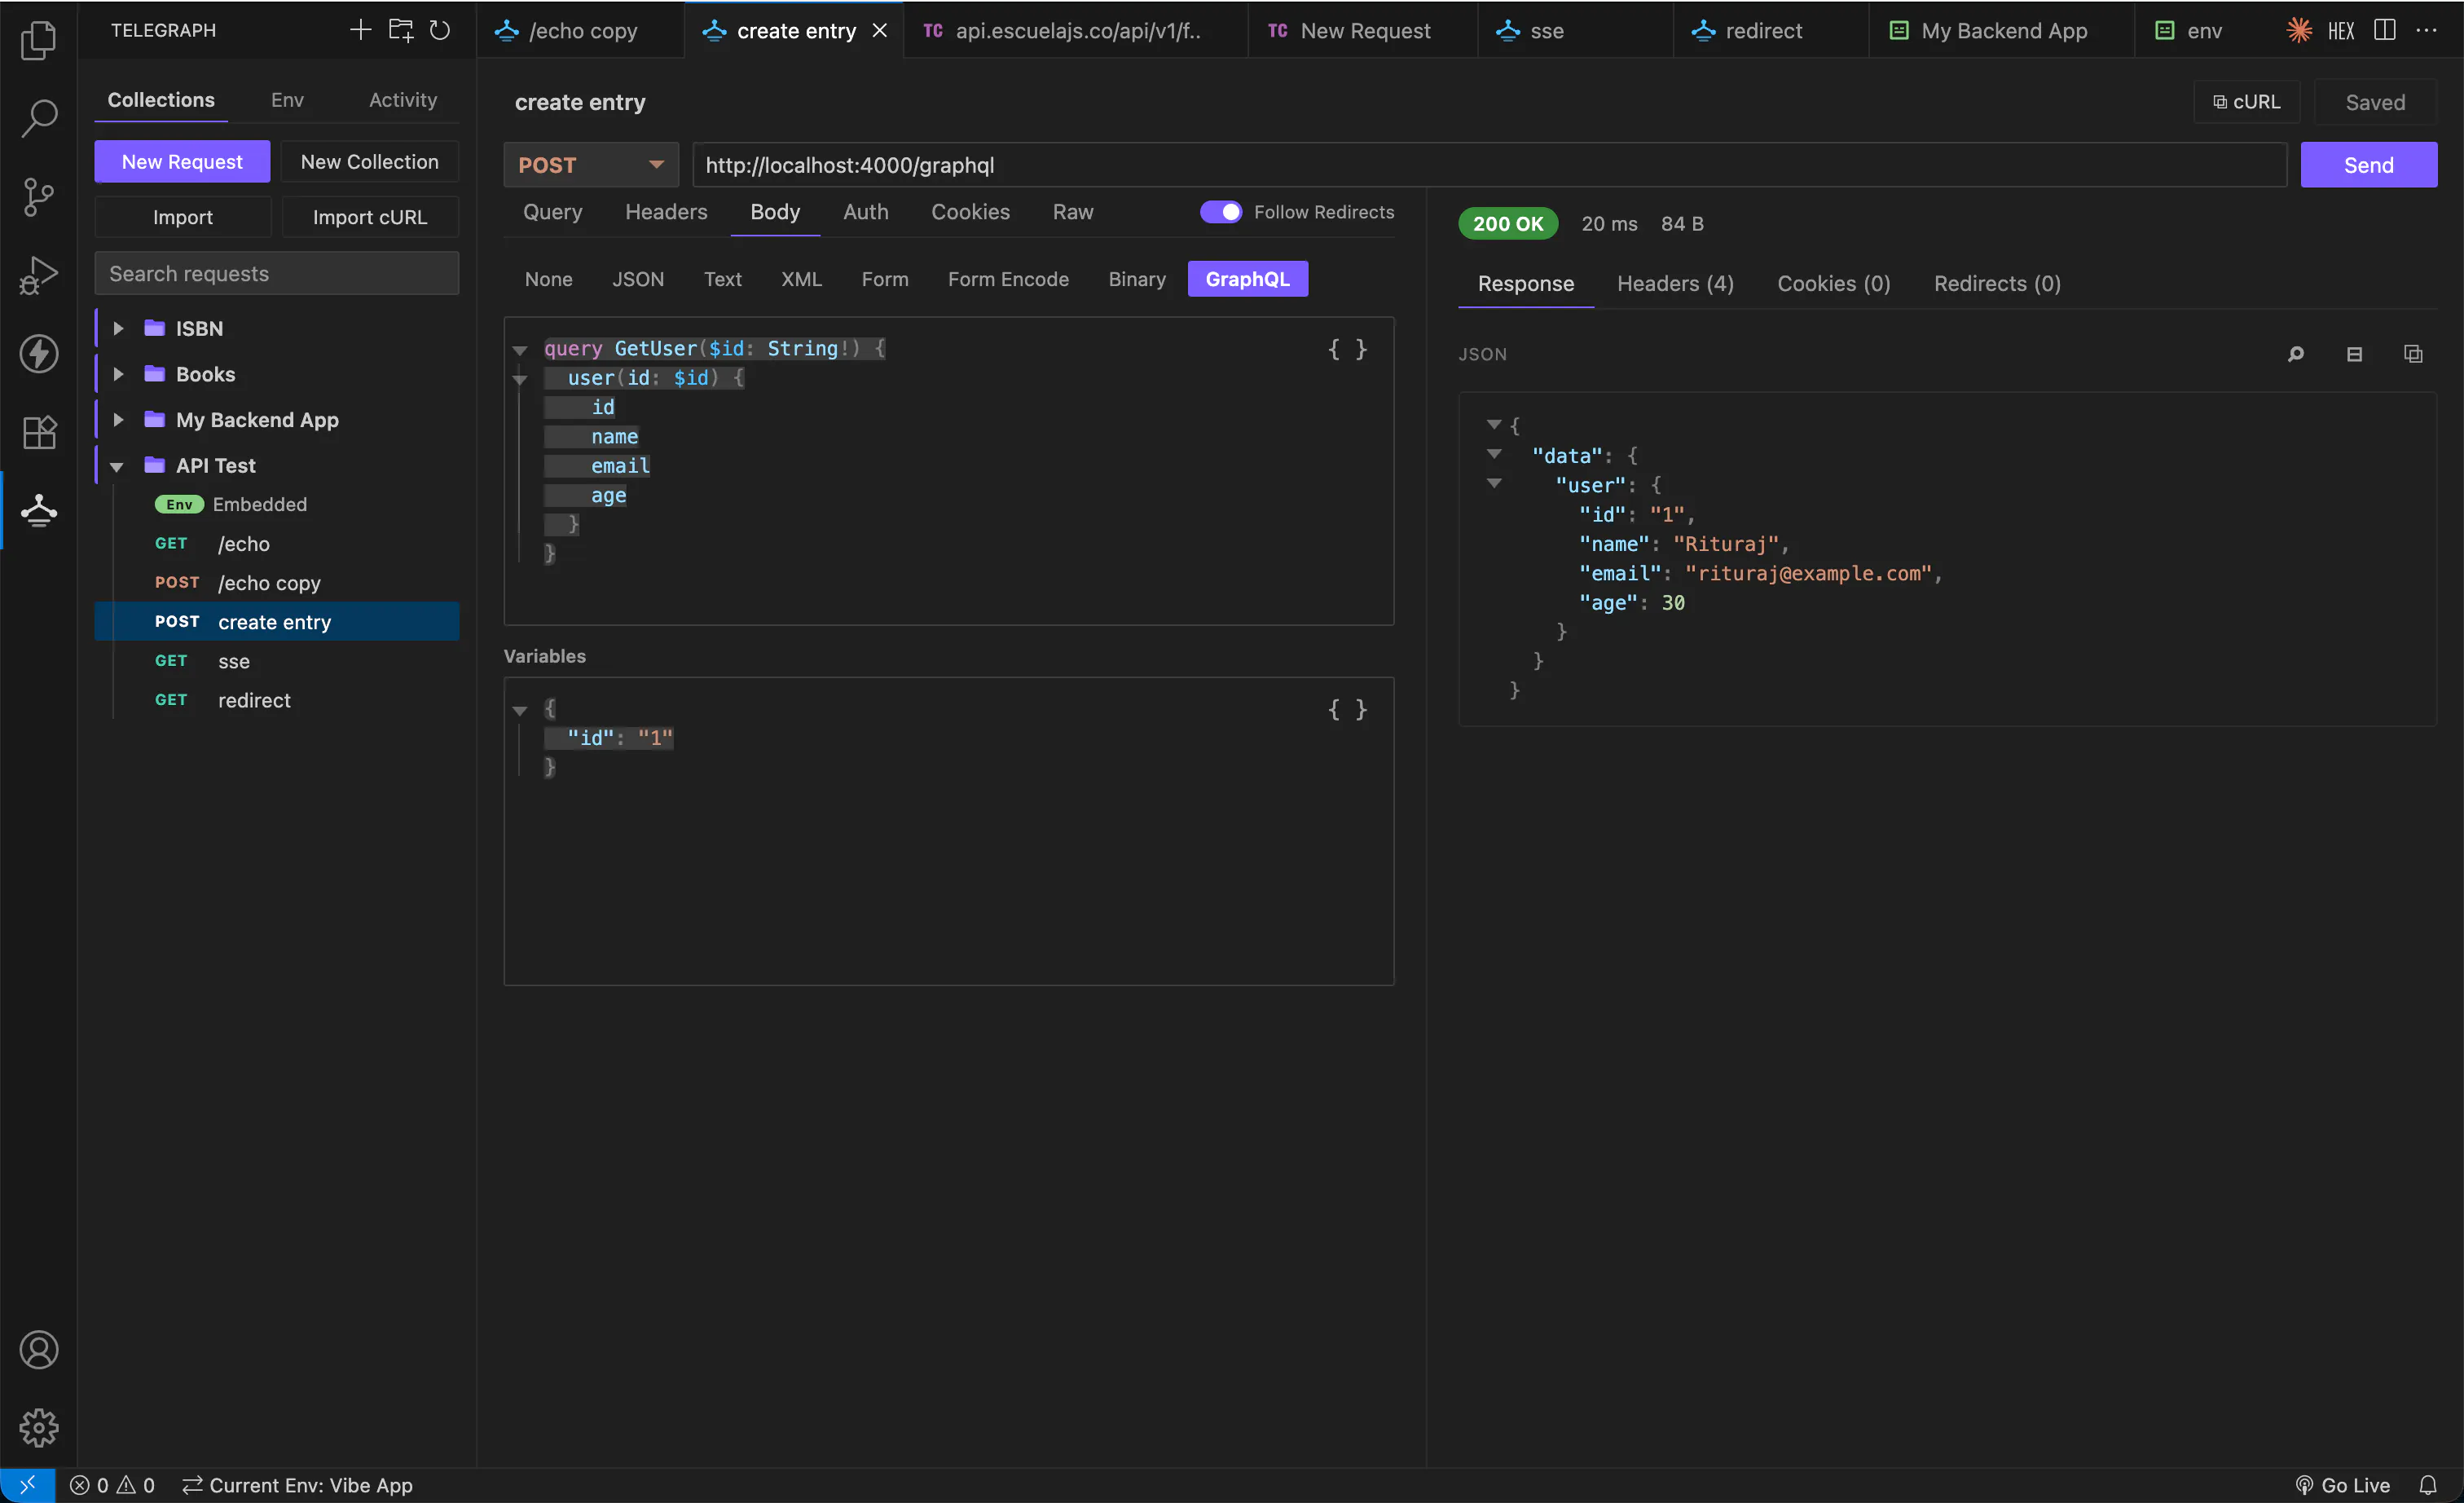Click the New Collection button
The height and width of the screenshot is (1503, 2464).
[x=370, y=162]
